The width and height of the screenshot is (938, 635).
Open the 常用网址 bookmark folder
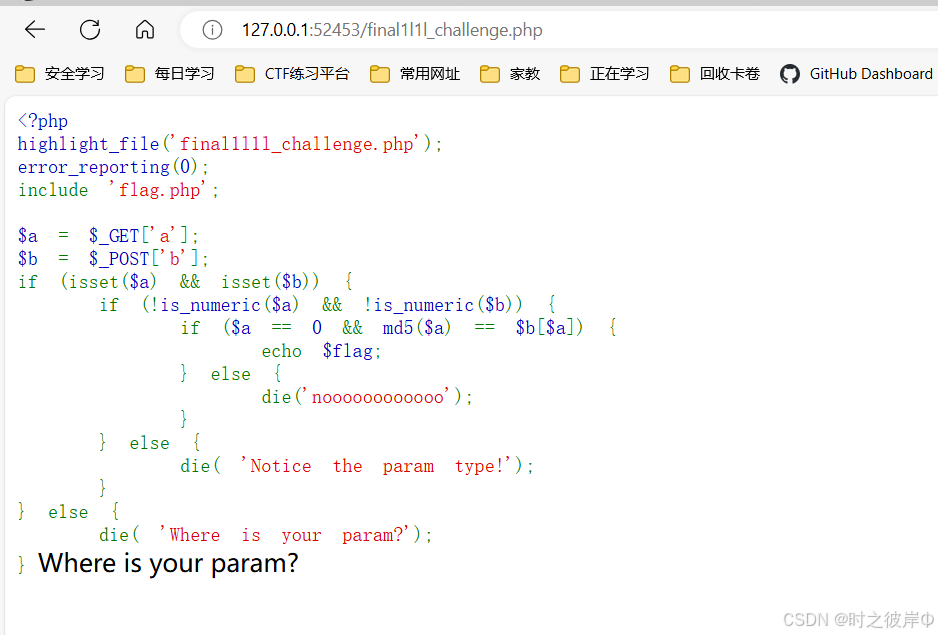click(x=415, y=74)
